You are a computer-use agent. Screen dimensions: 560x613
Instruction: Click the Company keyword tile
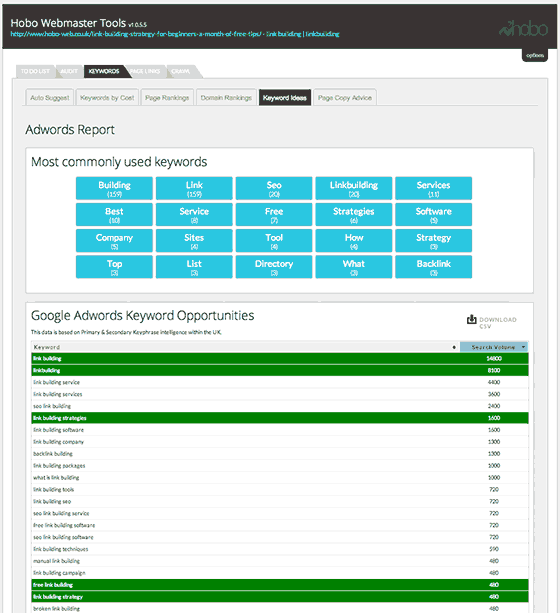coord(114,240)
